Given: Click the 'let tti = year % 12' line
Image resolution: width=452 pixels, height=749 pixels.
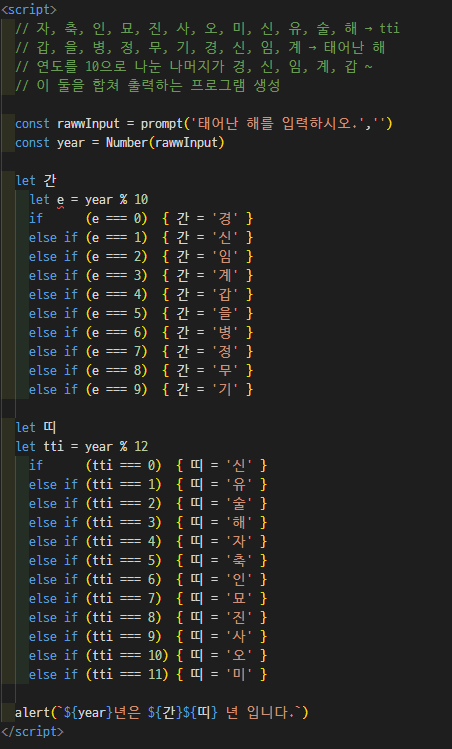Looking at the screenshot, I should (x=82, y=447).
